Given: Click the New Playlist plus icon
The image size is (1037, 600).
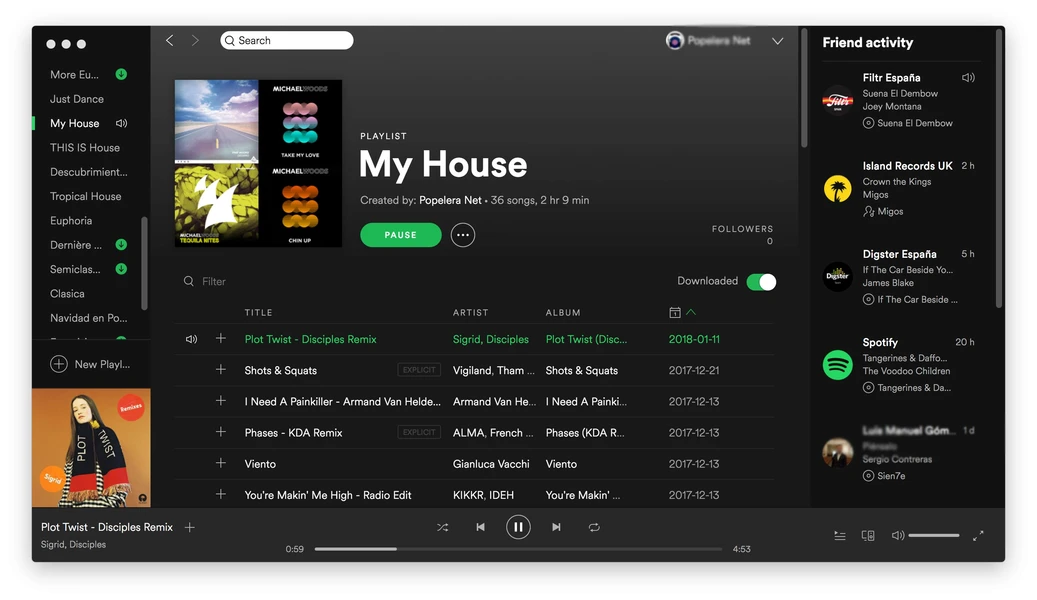Looking at the screenshot, I should click(x=59, y=364).
